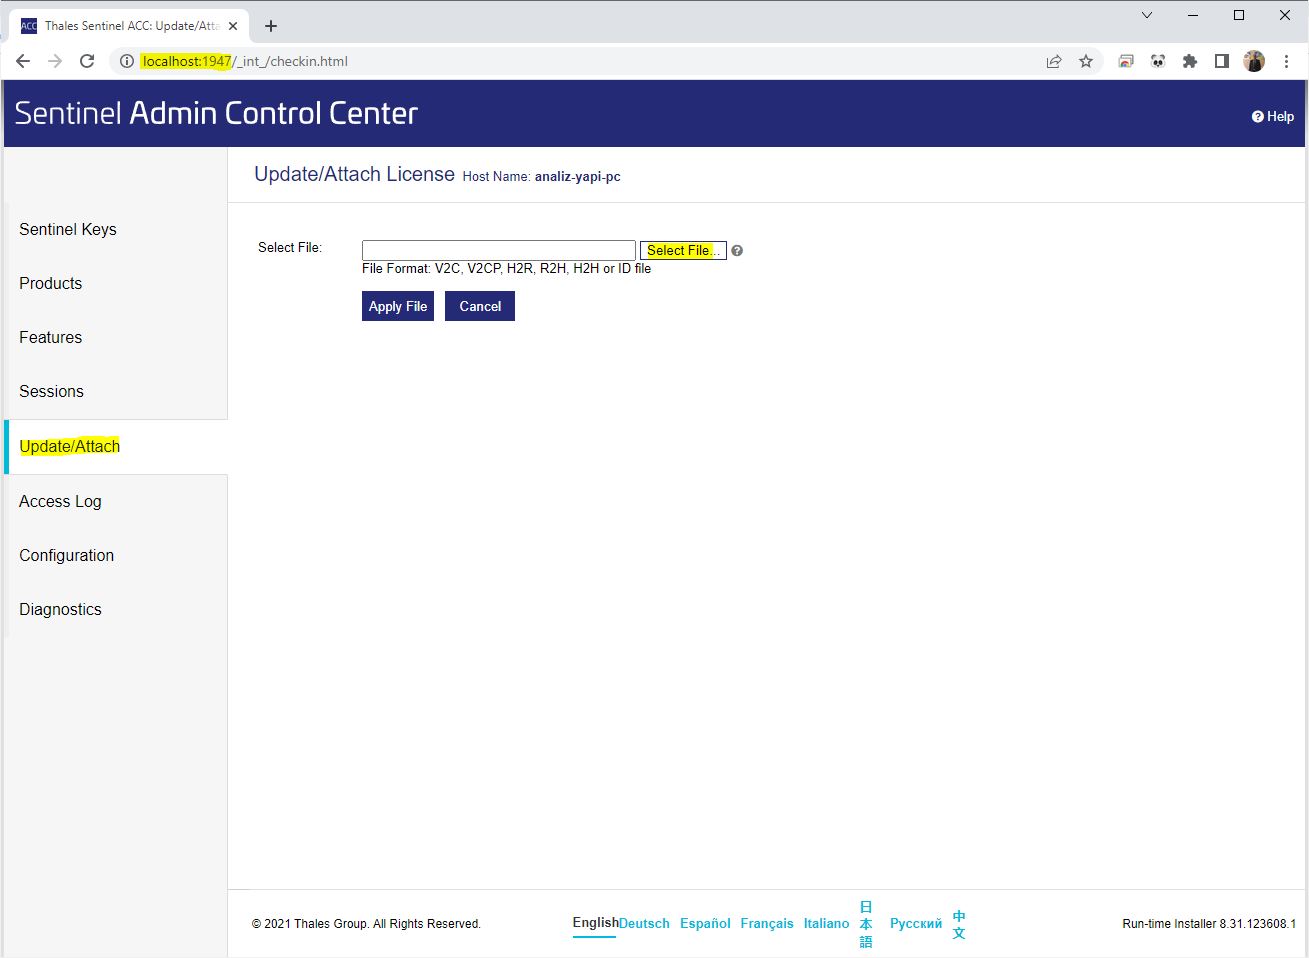Switch language to Chinese (中文)

(x=959, y=924)
